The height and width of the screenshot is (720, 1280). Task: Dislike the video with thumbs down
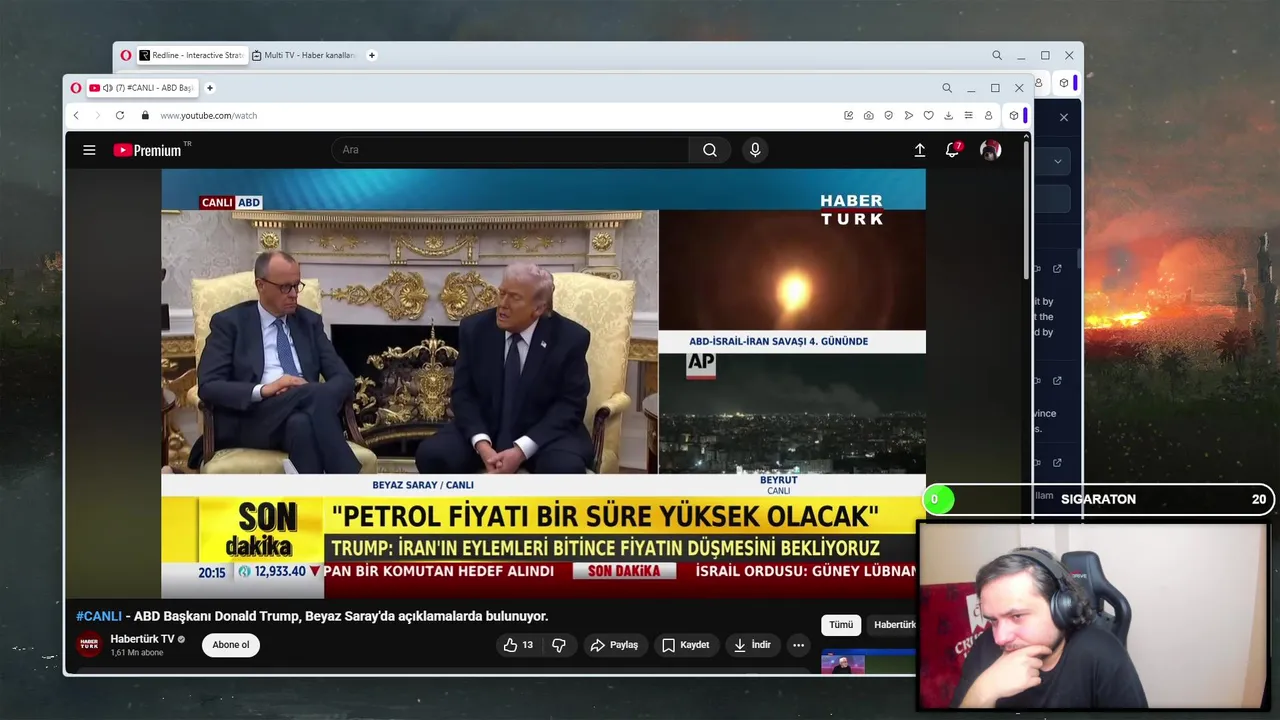(559, 645)
